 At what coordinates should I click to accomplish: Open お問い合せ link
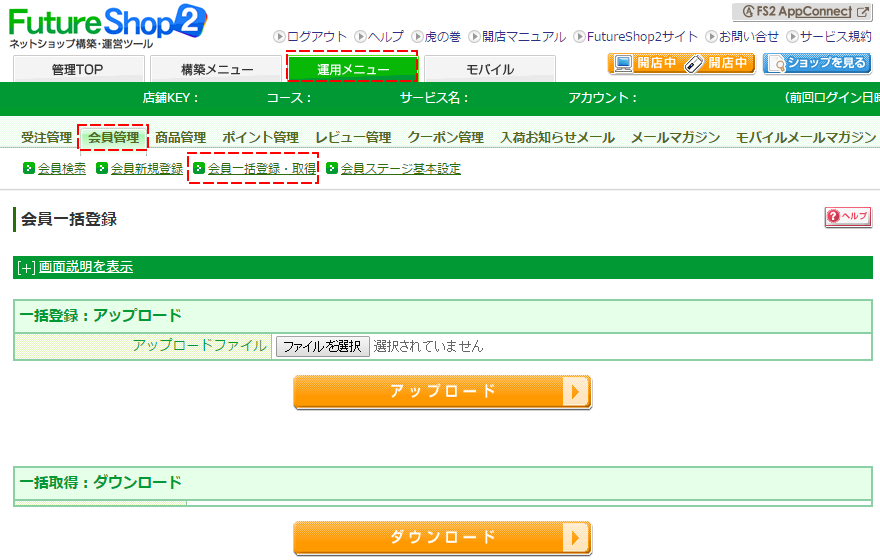click(749, 36)
